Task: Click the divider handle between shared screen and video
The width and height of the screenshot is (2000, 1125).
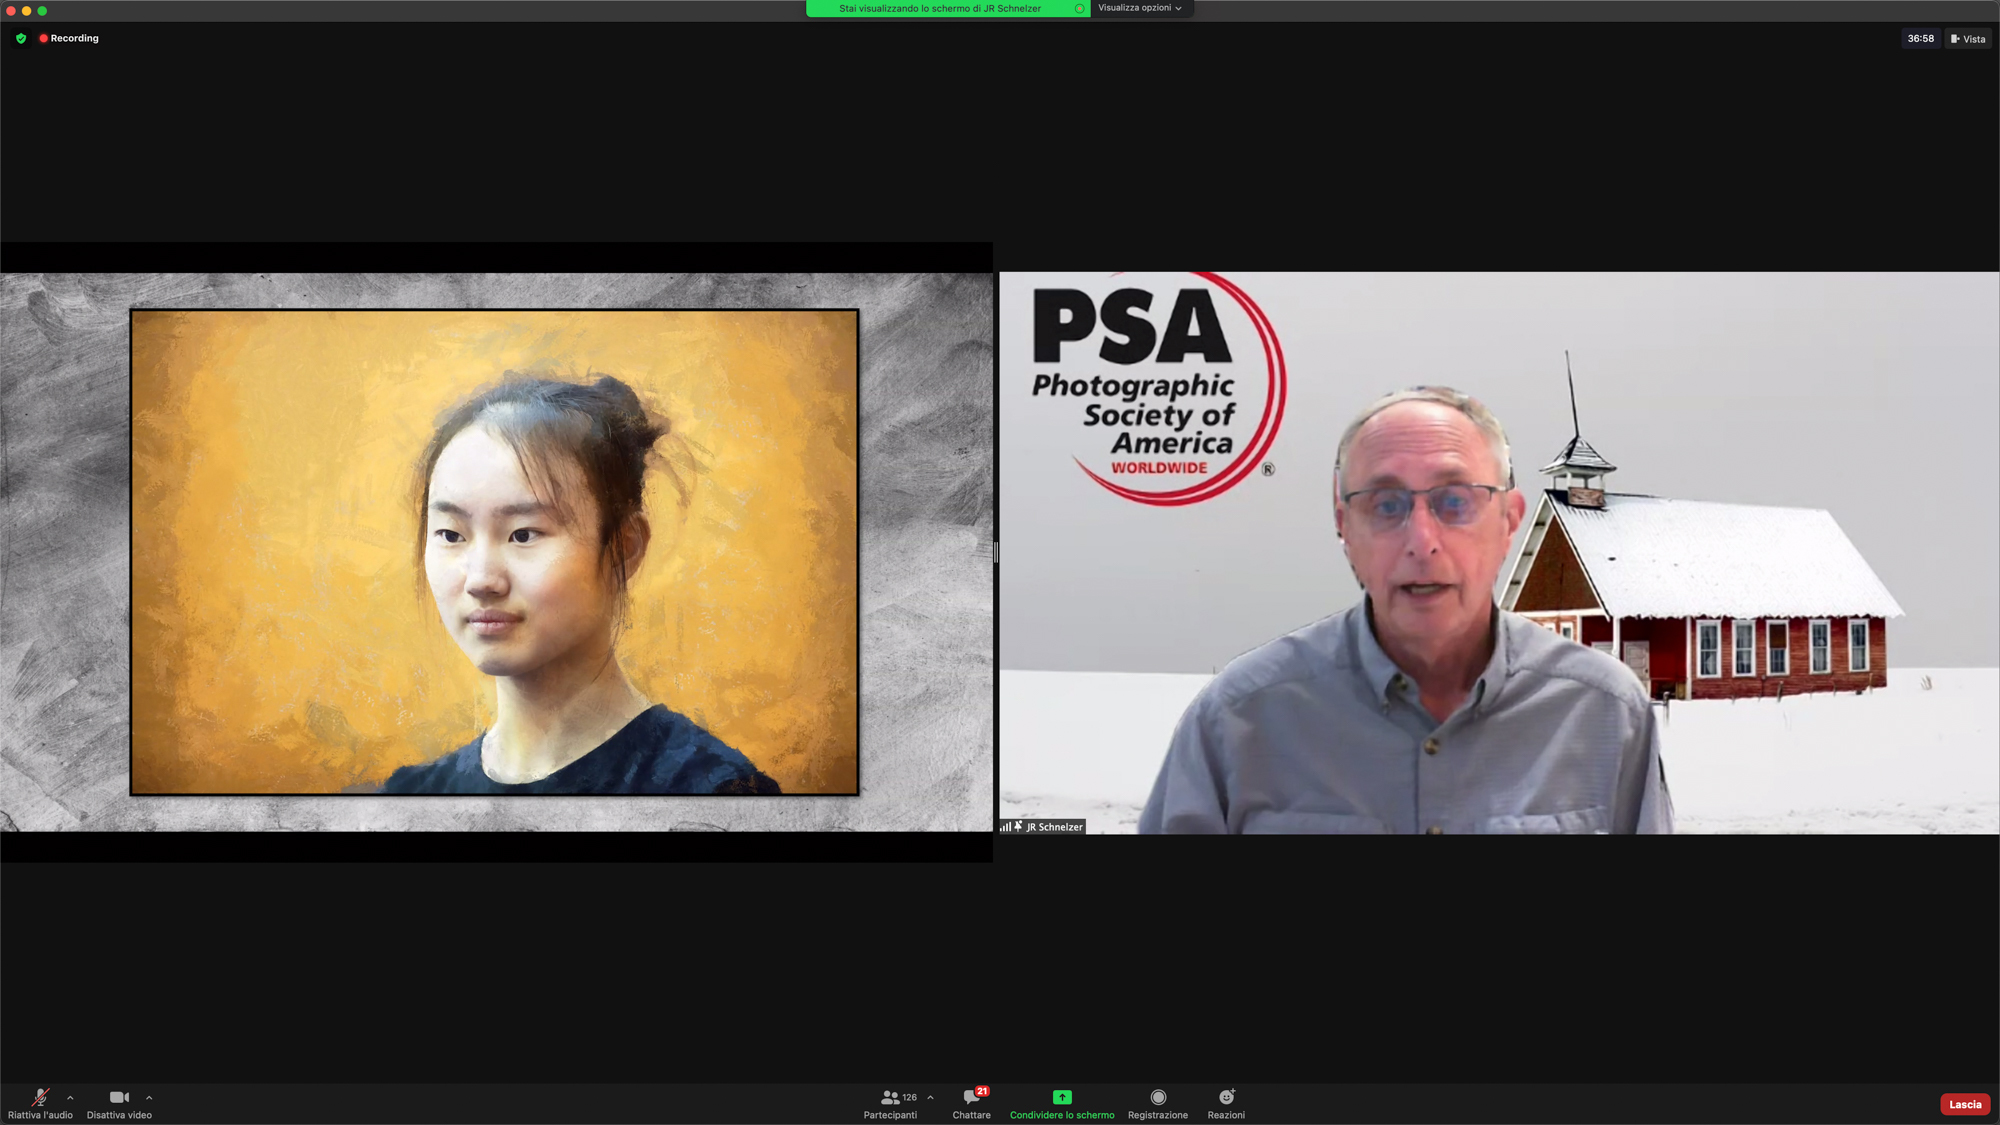Action: tap(996, 552)
